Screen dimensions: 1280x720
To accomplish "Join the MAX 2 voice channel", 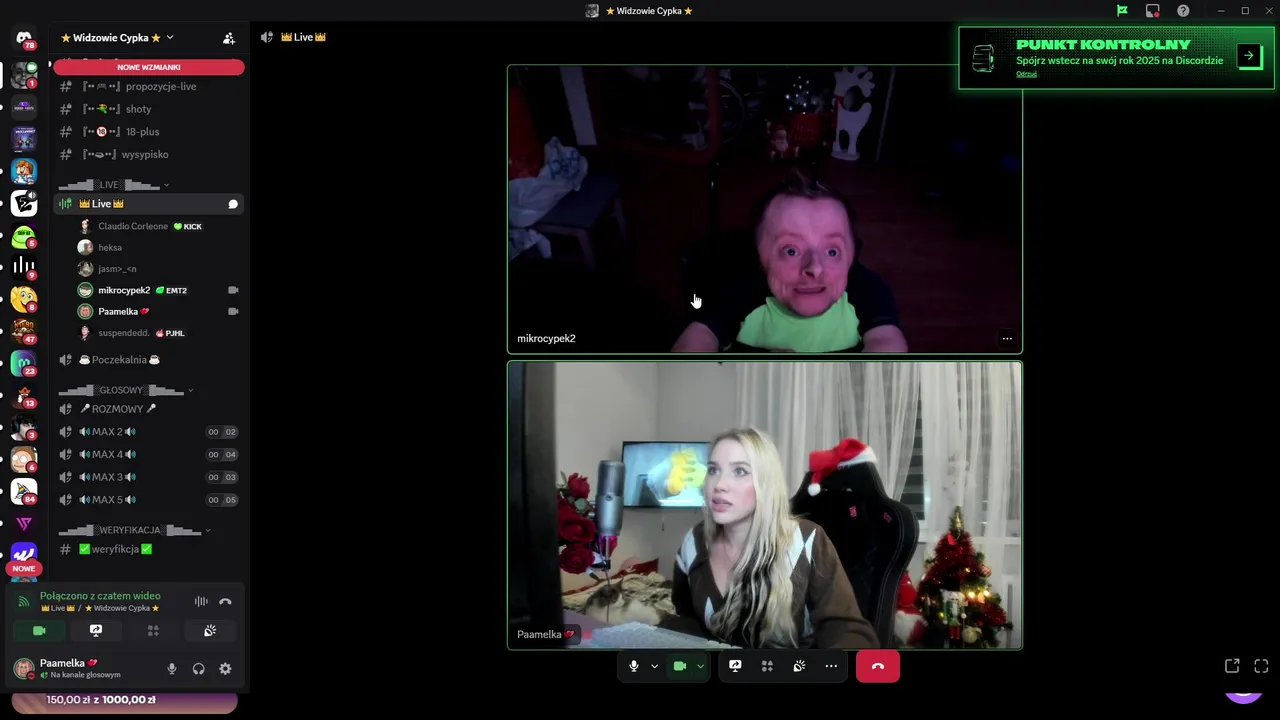I will [149, 432].
